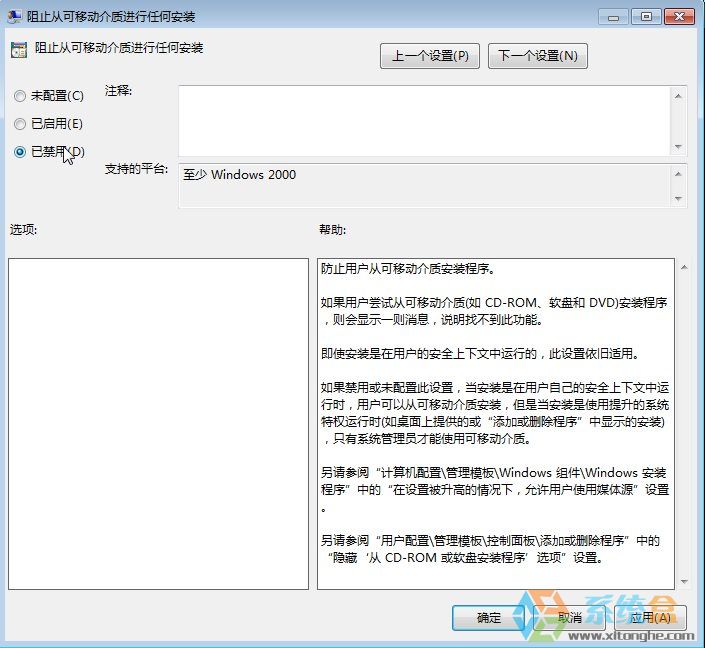Close the dialog with the X button

(x=679, y=17)
